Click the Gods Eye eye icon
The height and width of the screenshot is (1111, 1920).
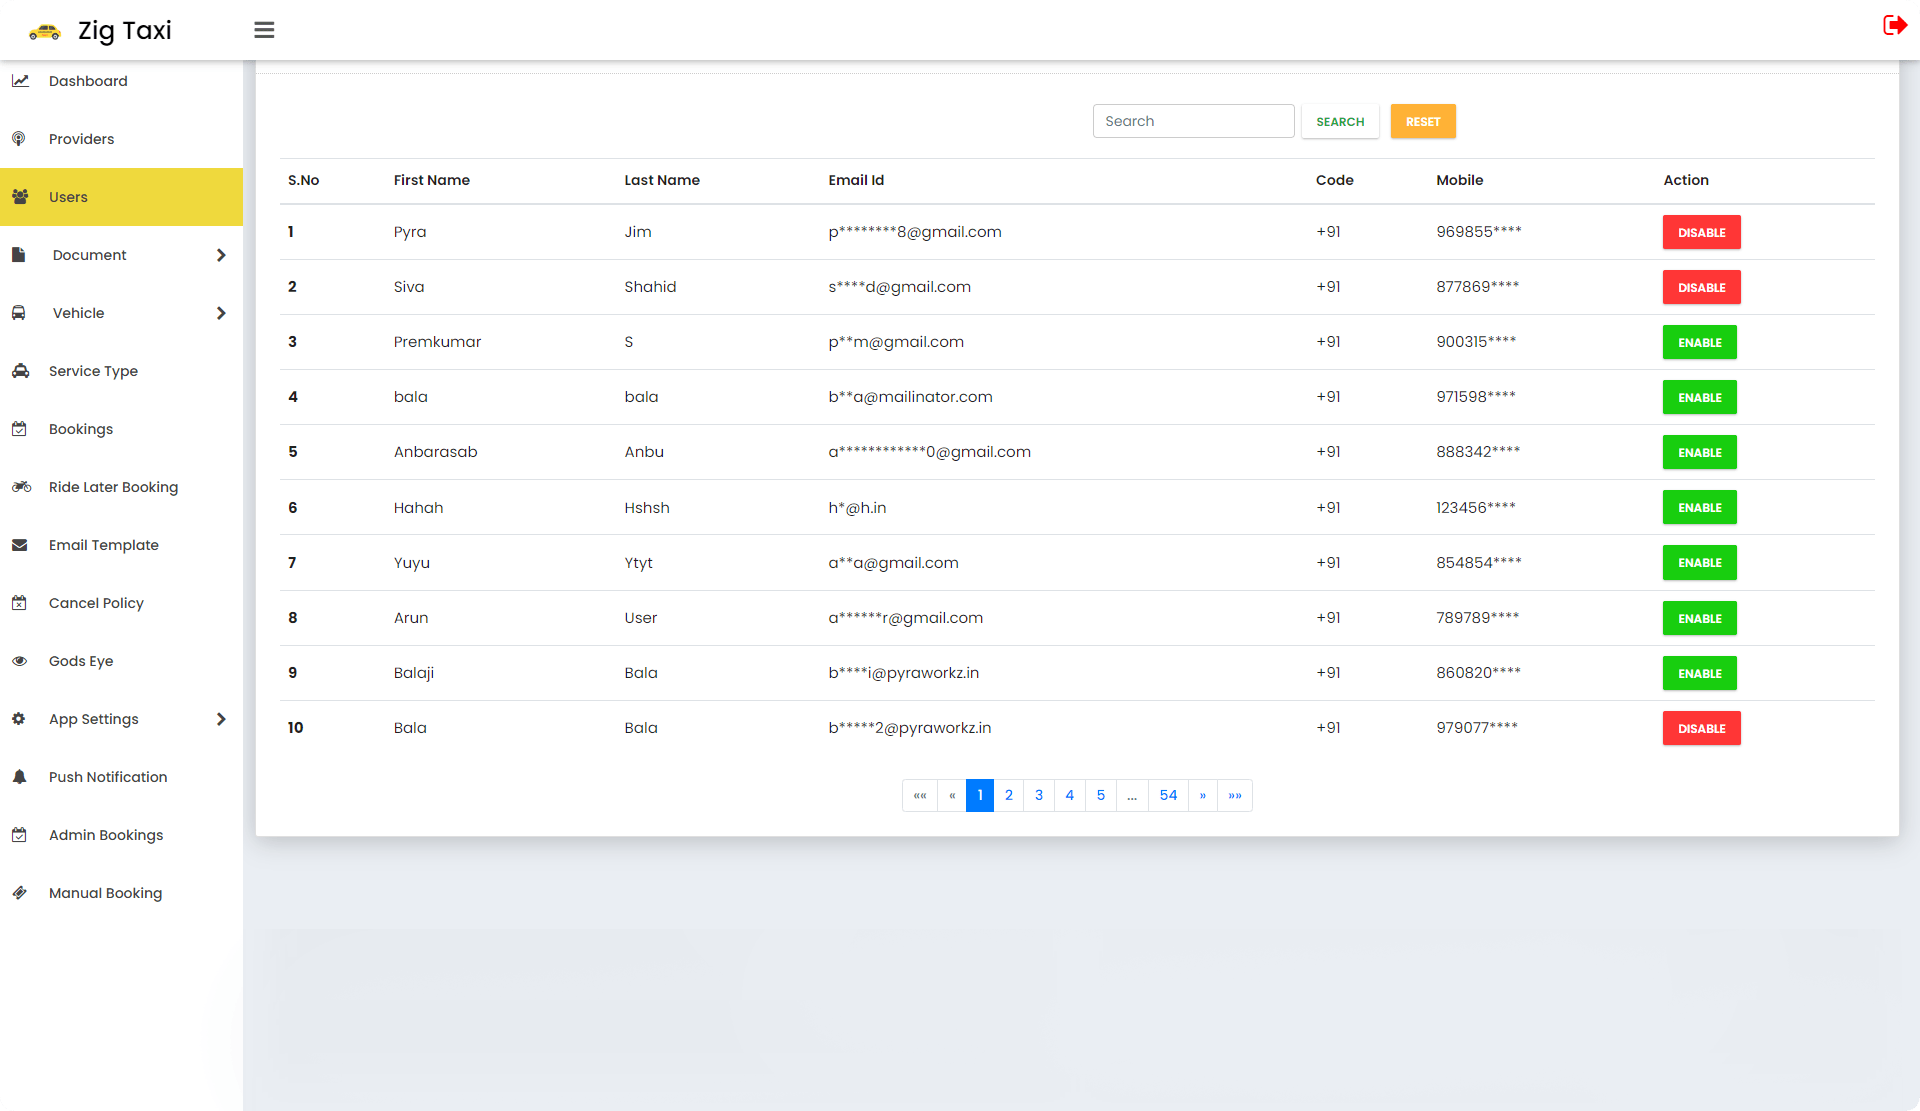point(19,661)
